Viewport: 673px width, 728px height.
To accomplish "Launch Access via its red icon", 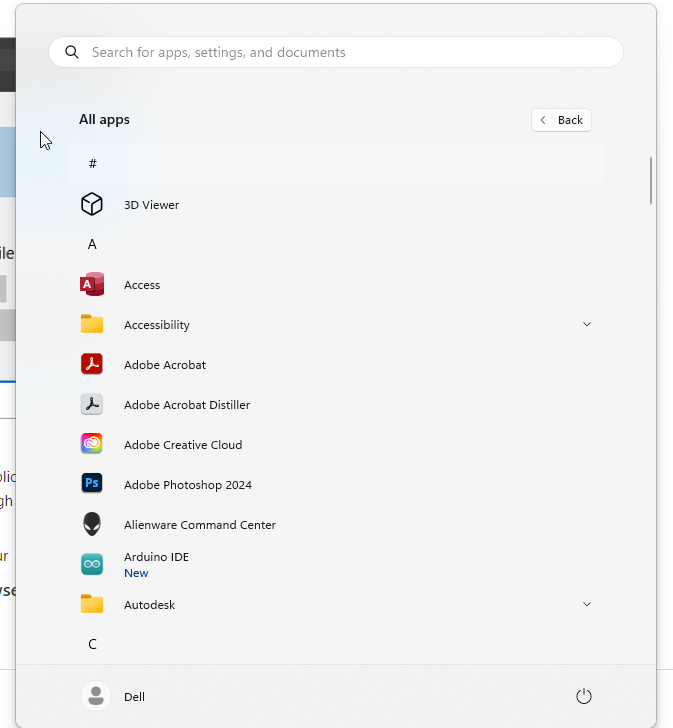I will 92,284.
